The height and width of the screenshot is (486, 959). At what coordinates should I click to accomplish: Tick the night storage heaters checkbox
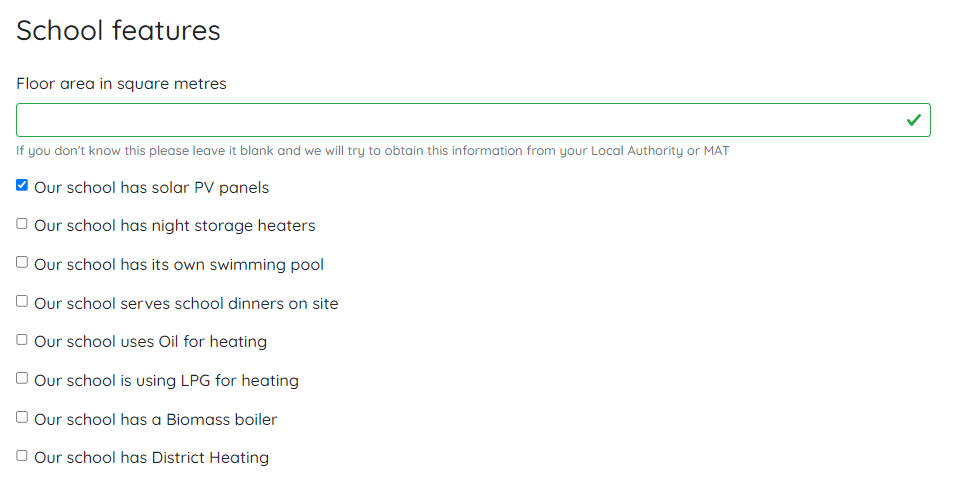click(x=22, y=224)
